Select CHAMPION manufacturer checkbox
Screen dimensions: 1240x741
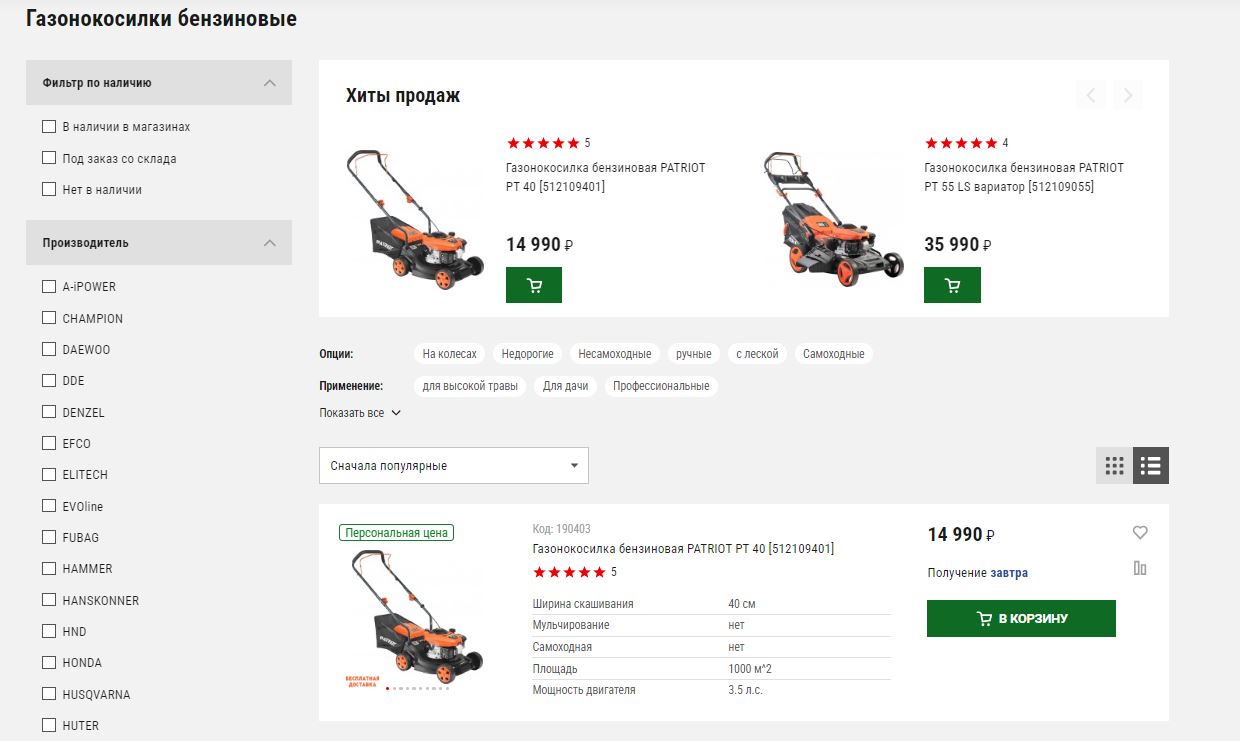[49, 318]
